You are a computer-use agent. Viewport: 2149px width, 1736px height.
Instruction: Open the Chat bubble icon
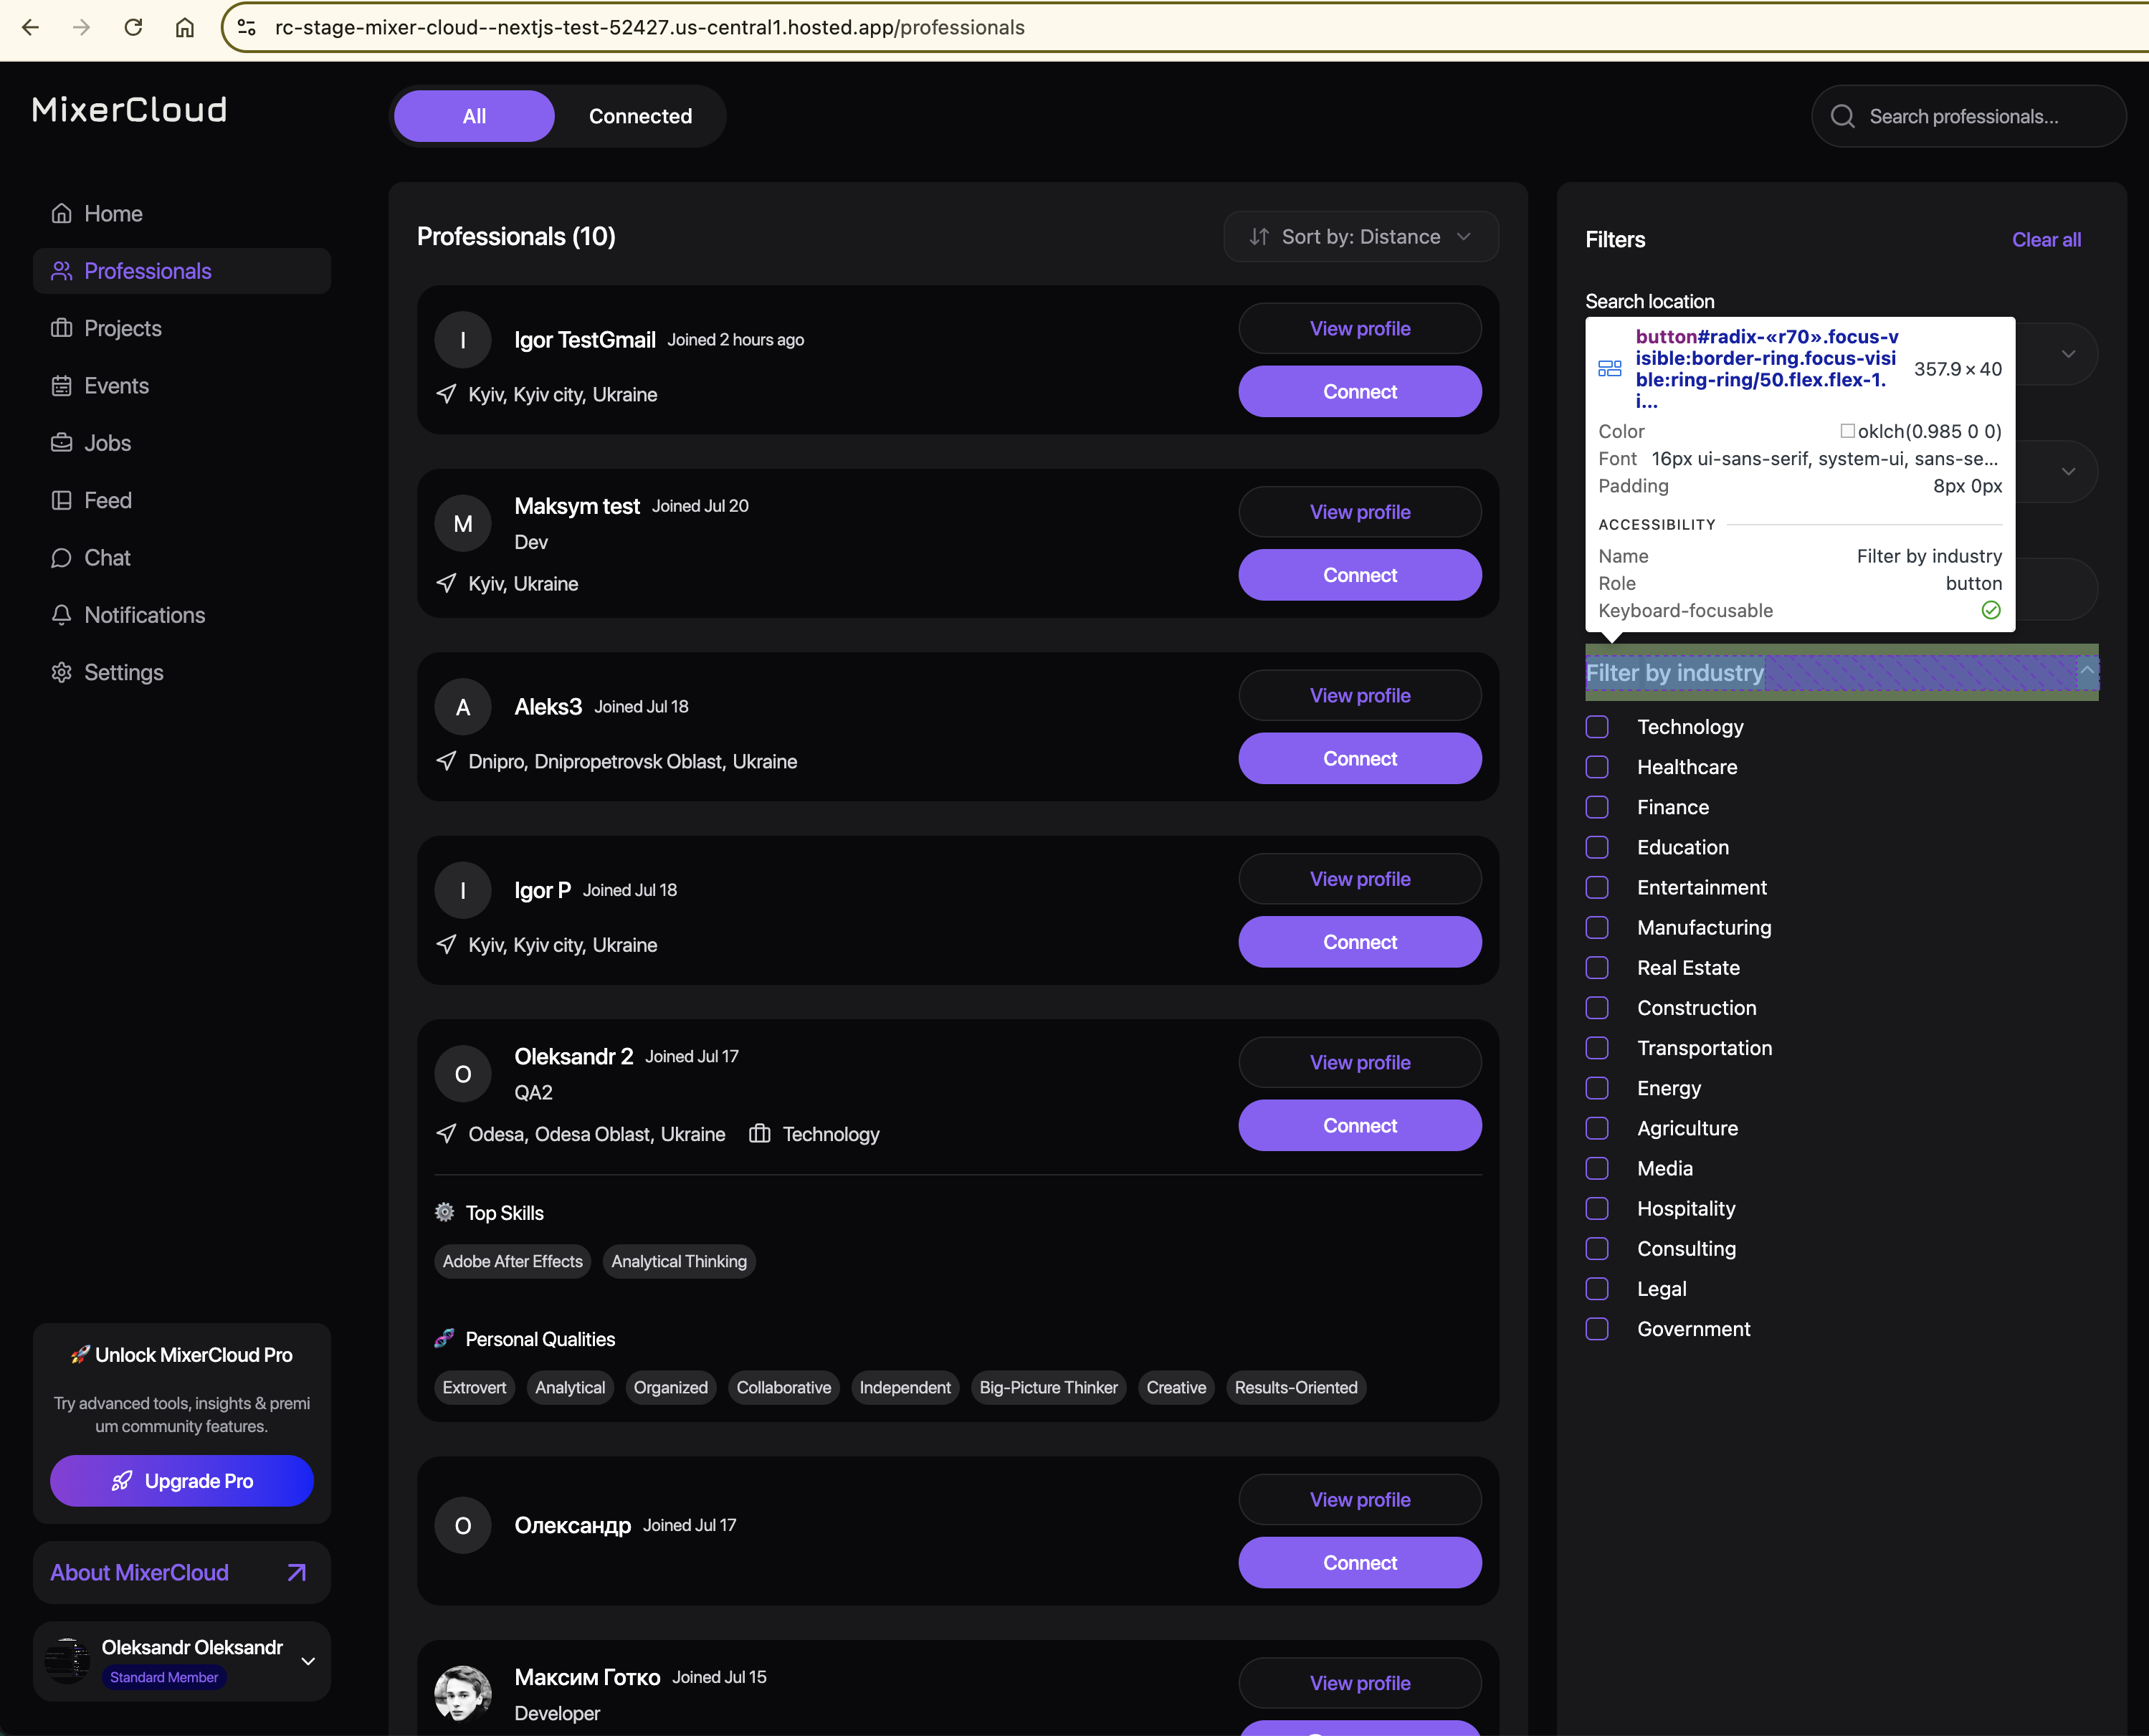pos(62,558)
